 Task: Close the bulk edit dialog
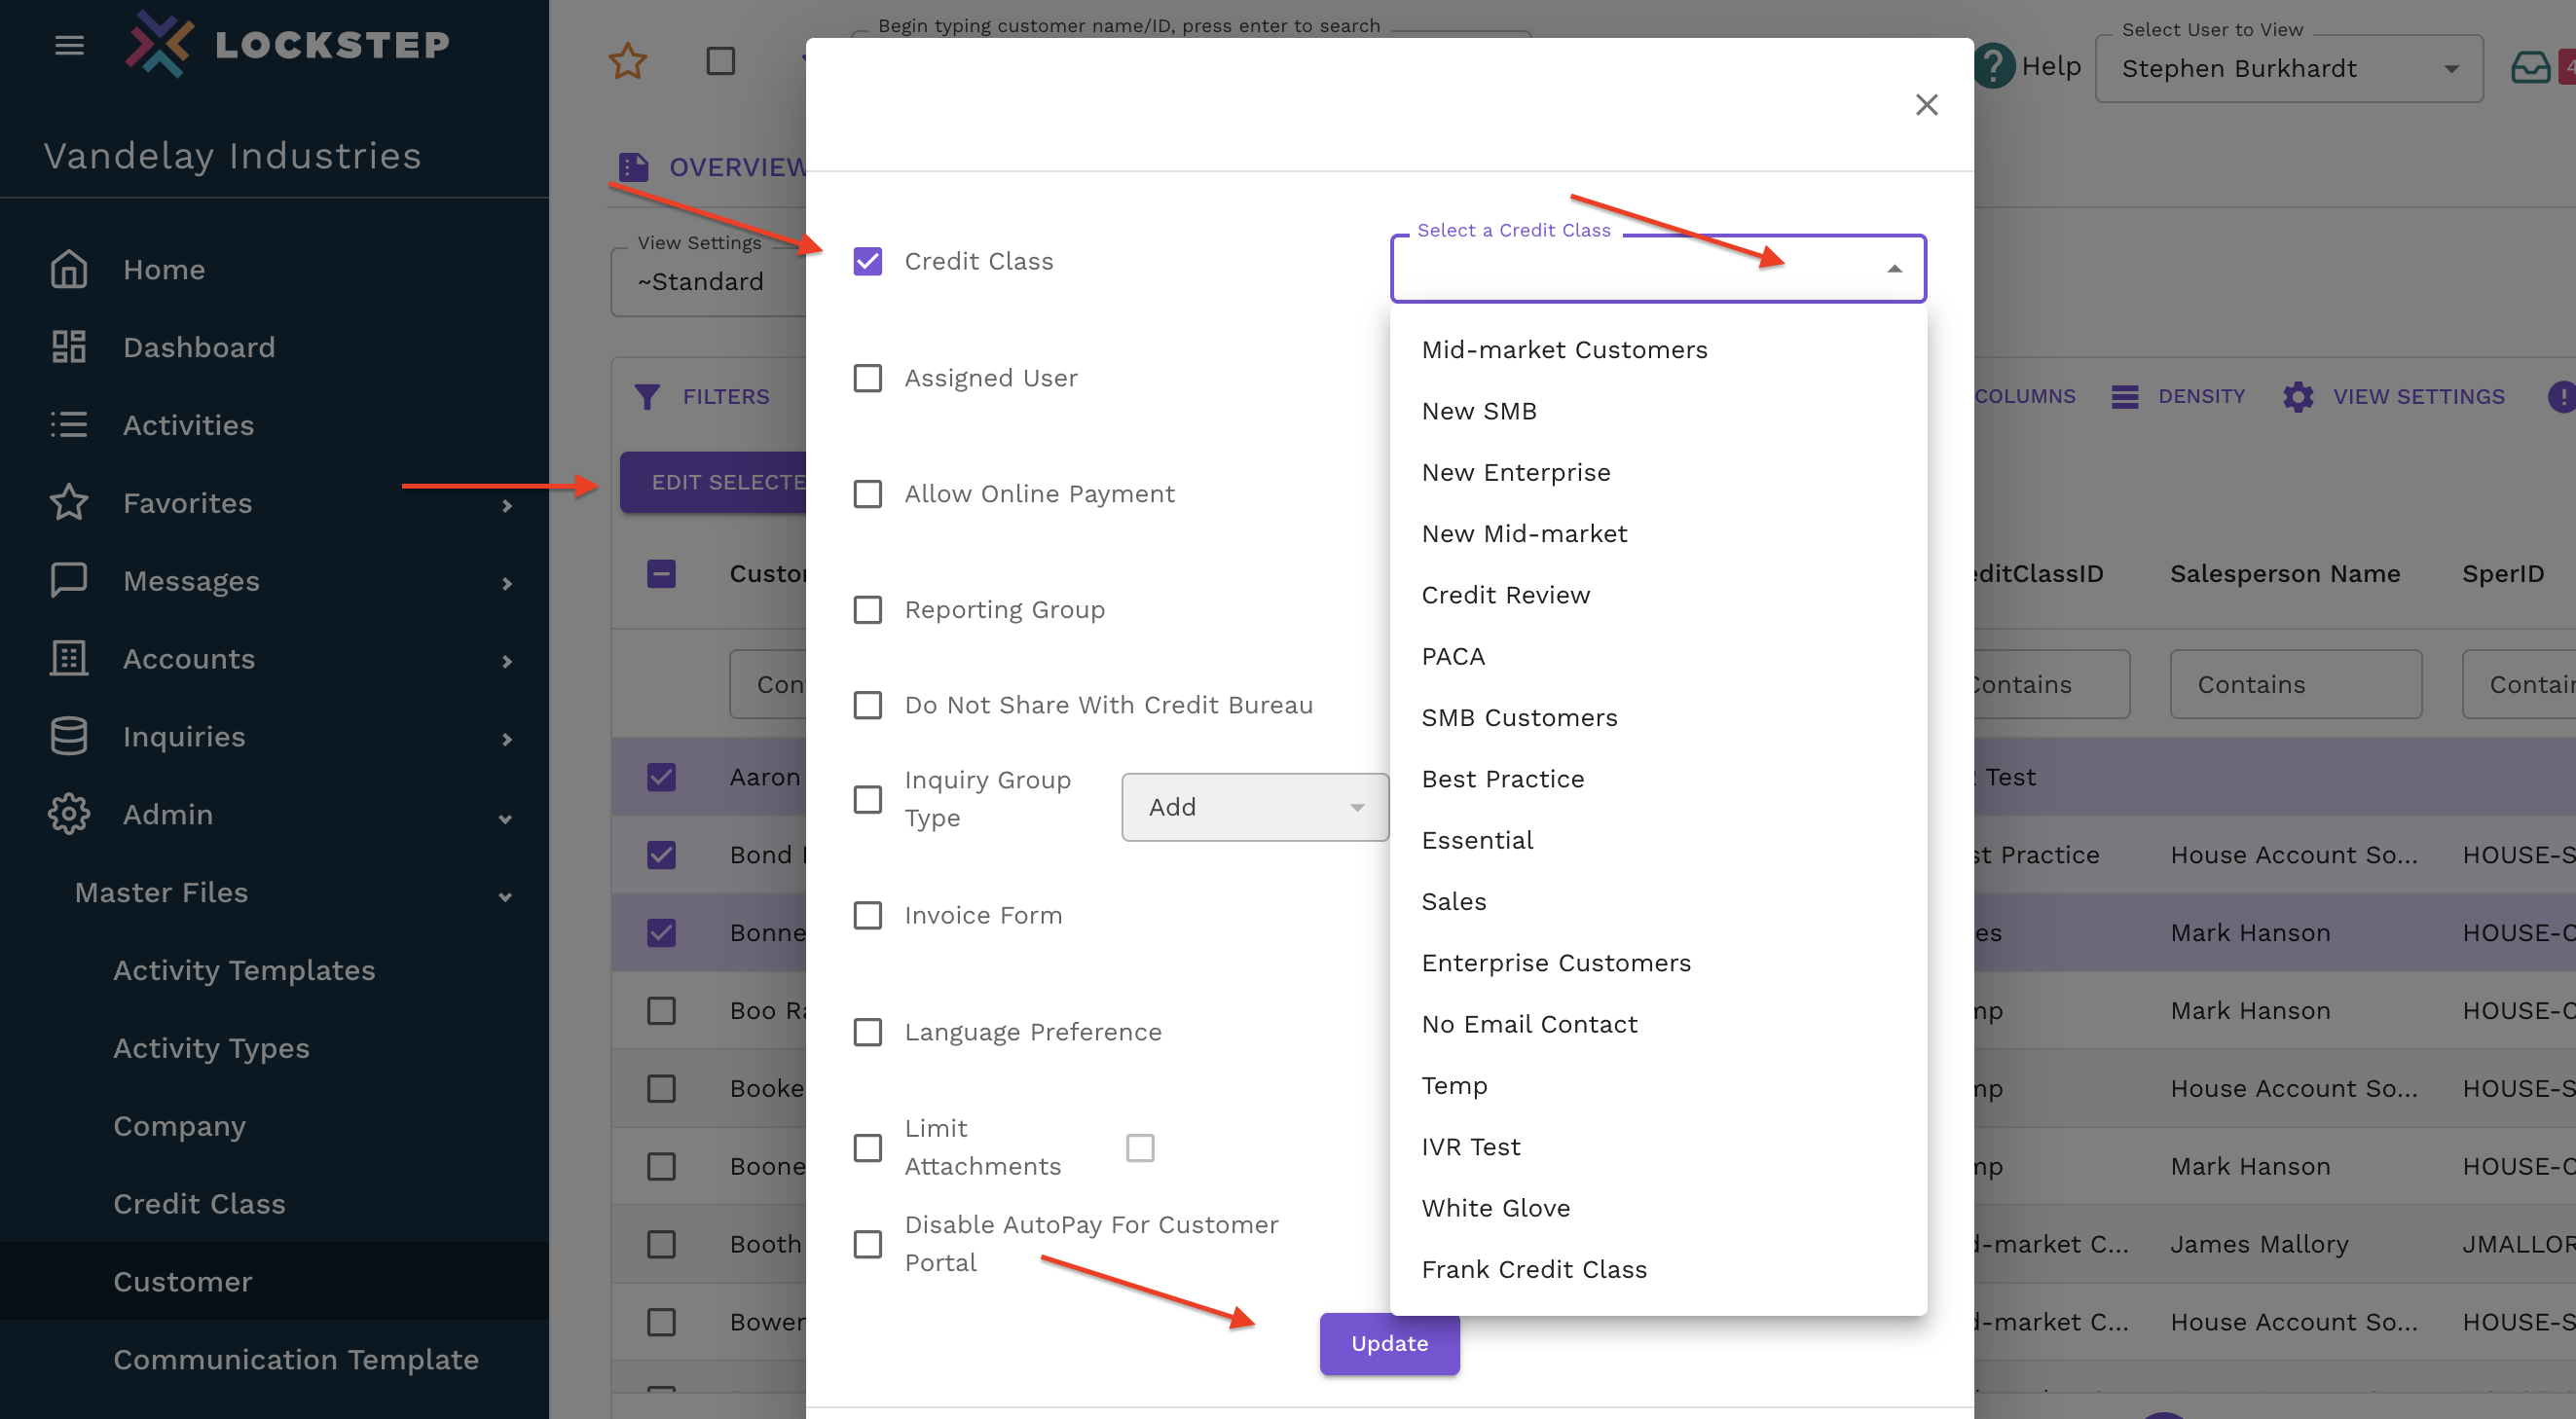(1926, 104)
